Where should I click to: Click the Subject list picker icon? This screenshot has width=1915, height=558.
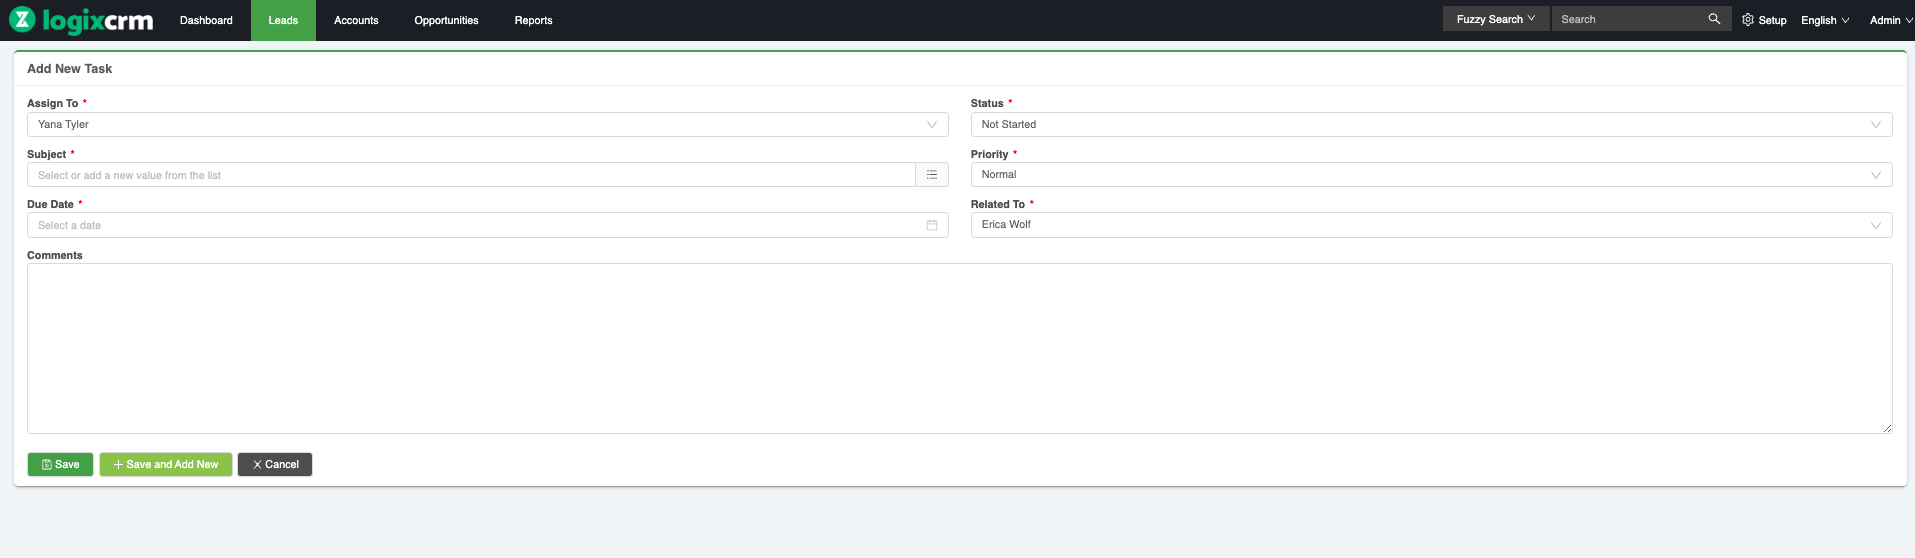click(x=931, y=175)
